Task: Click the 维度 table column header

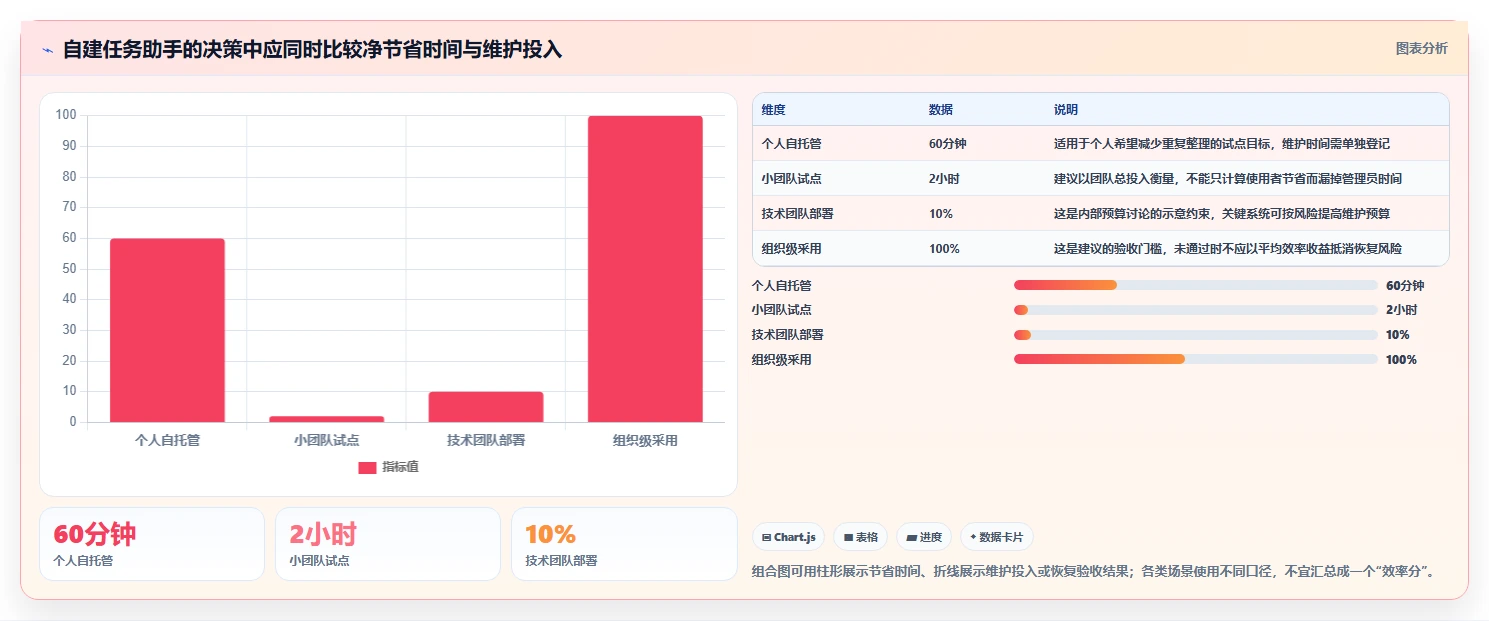Action: [774, 109]
